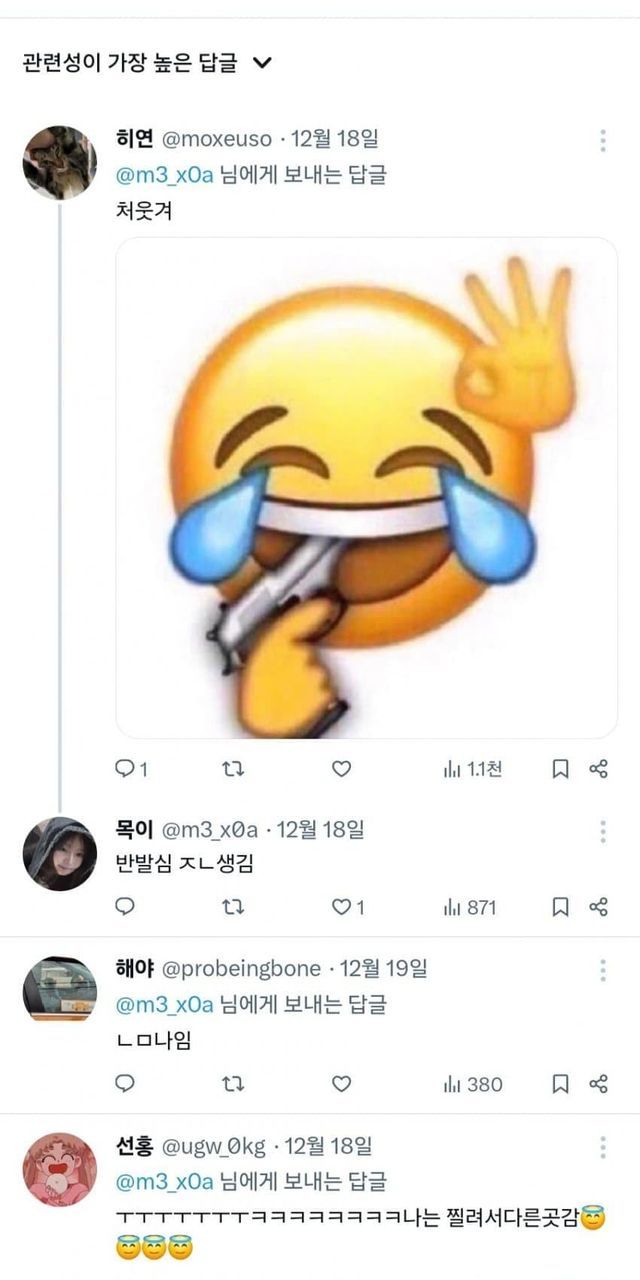
Task: Open 히연's profile picture
Action: point(59,162)
